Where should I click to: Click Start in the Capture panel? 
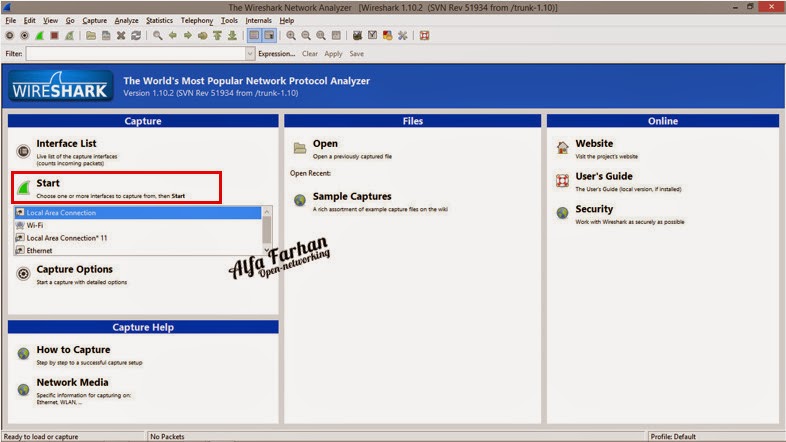(48, 183)
